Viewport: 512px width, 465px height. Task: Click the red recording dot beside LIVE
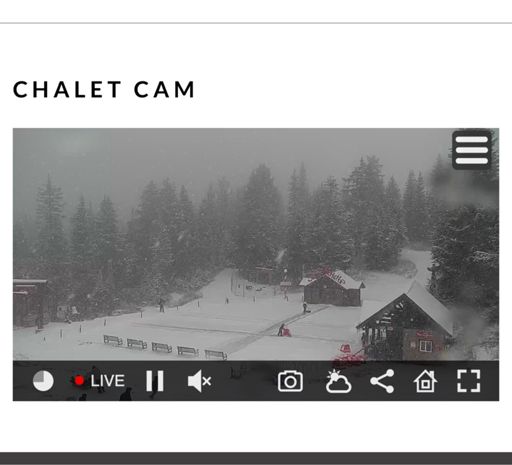79,381
